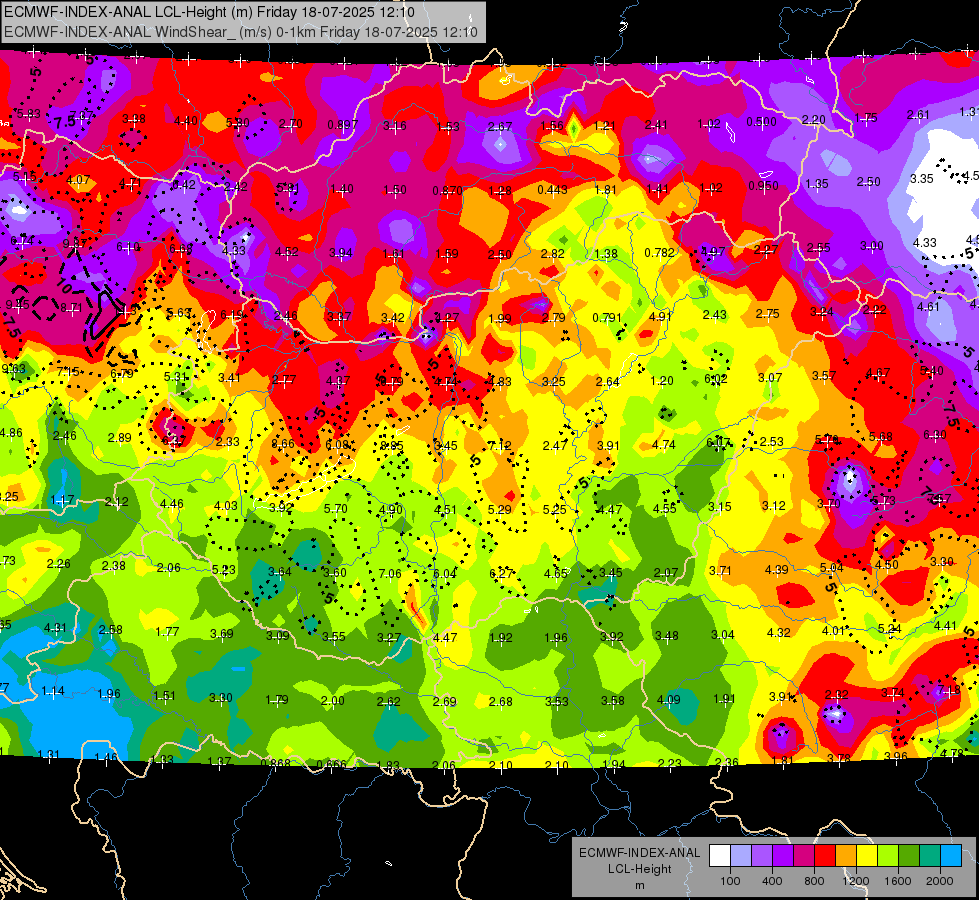Click the 0.791 wind shear value
The width and height of the screenshot is (979, 900).
point(607,318)
